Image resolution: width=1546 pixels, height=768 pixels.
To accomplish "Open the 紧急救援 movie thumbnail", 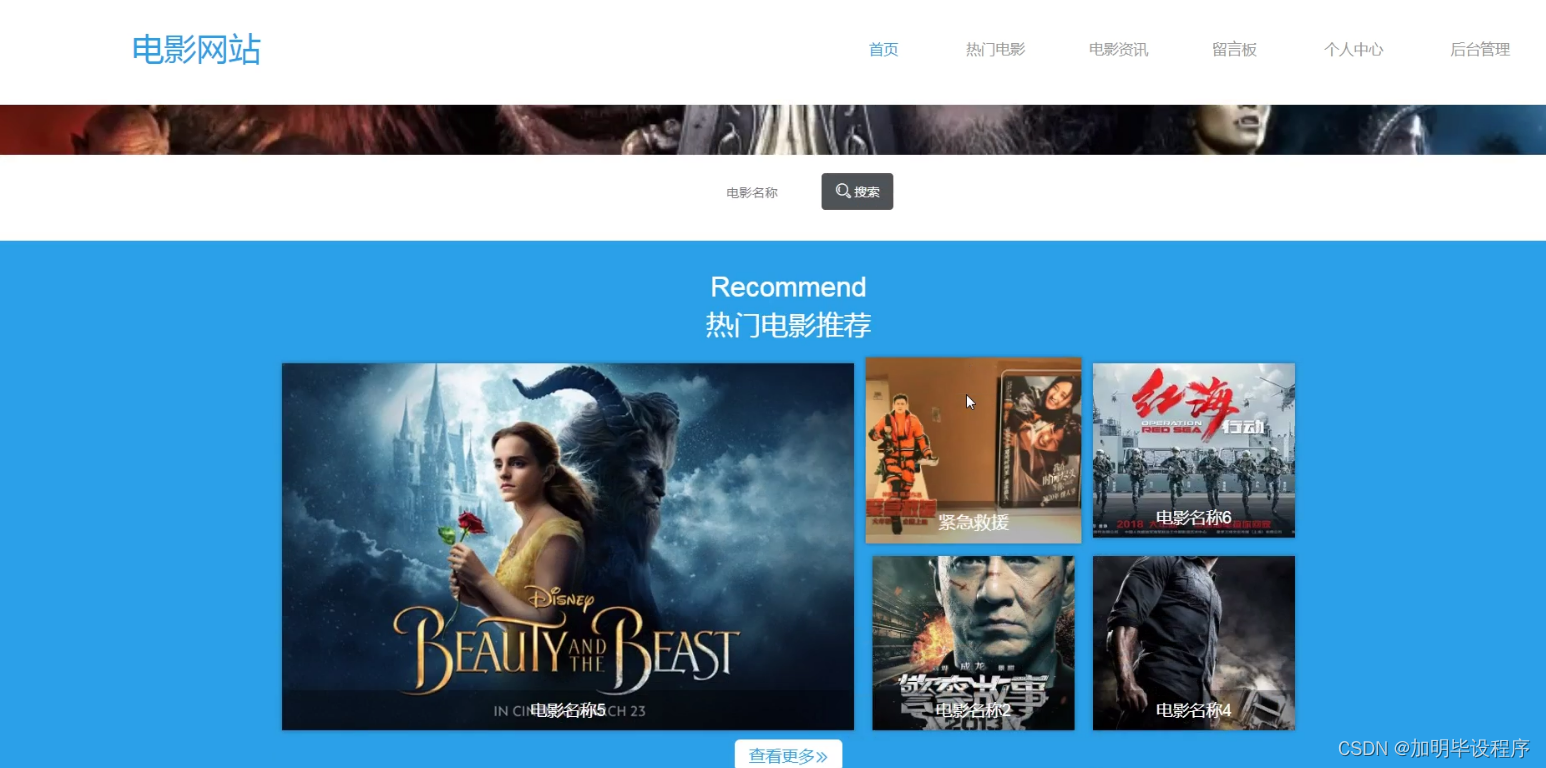I will (973, 450).
